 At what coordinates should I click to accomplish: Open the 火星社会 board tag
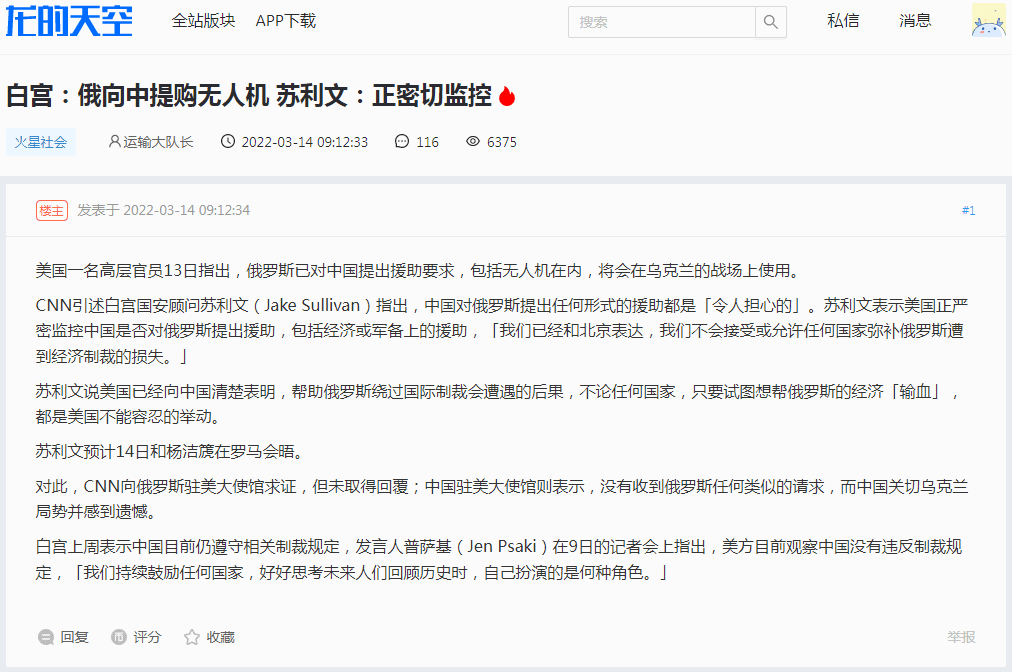click(x=41, y=142)
